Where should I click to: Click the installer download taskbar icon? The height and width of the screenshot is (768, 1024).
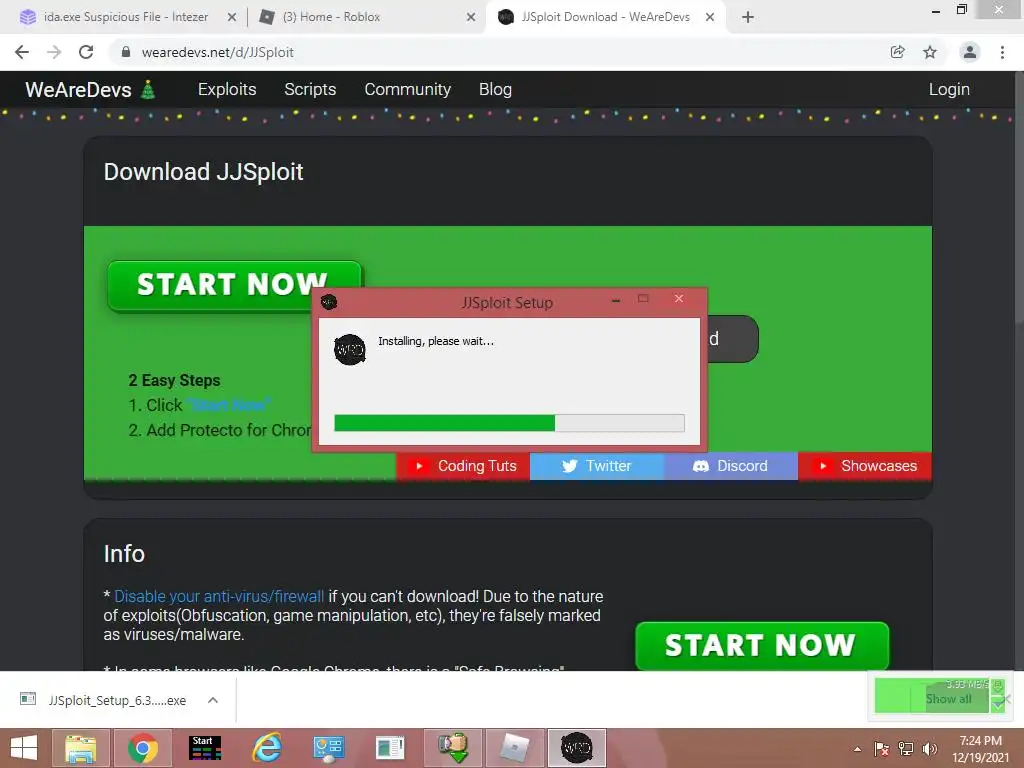tap(453, 748)
